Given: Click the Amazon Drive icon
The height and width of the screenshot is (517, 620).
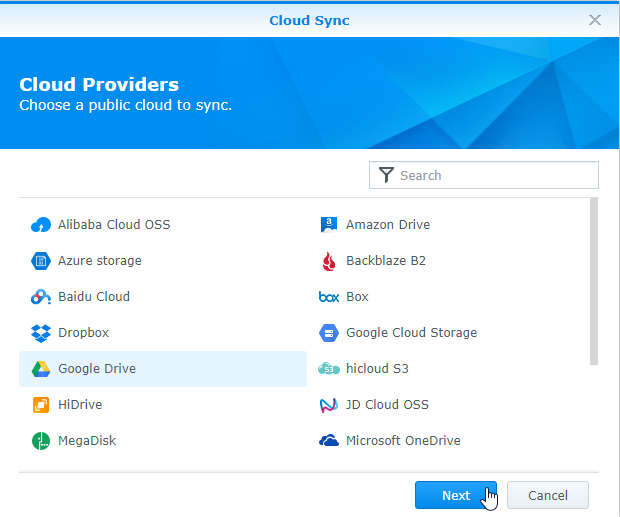Looking at the screenshot, I should [329, 225].
